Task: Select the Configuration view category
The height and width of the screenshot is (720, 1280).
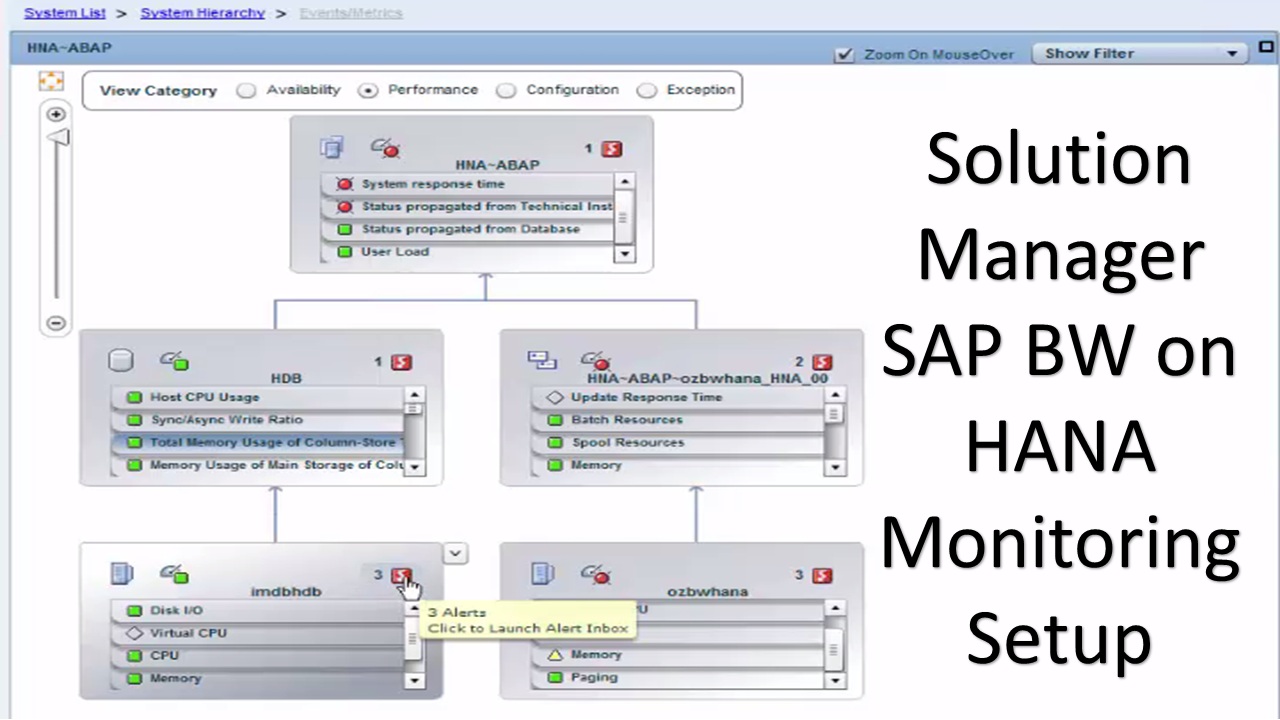Action: 506,89
